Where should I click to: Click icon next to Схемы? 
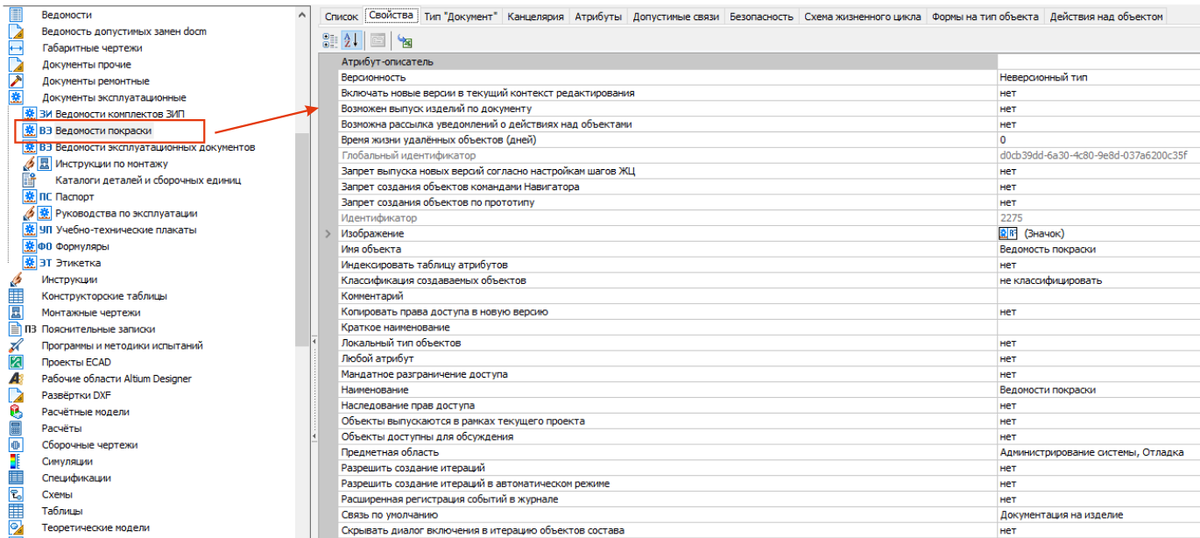pos(16,494)
